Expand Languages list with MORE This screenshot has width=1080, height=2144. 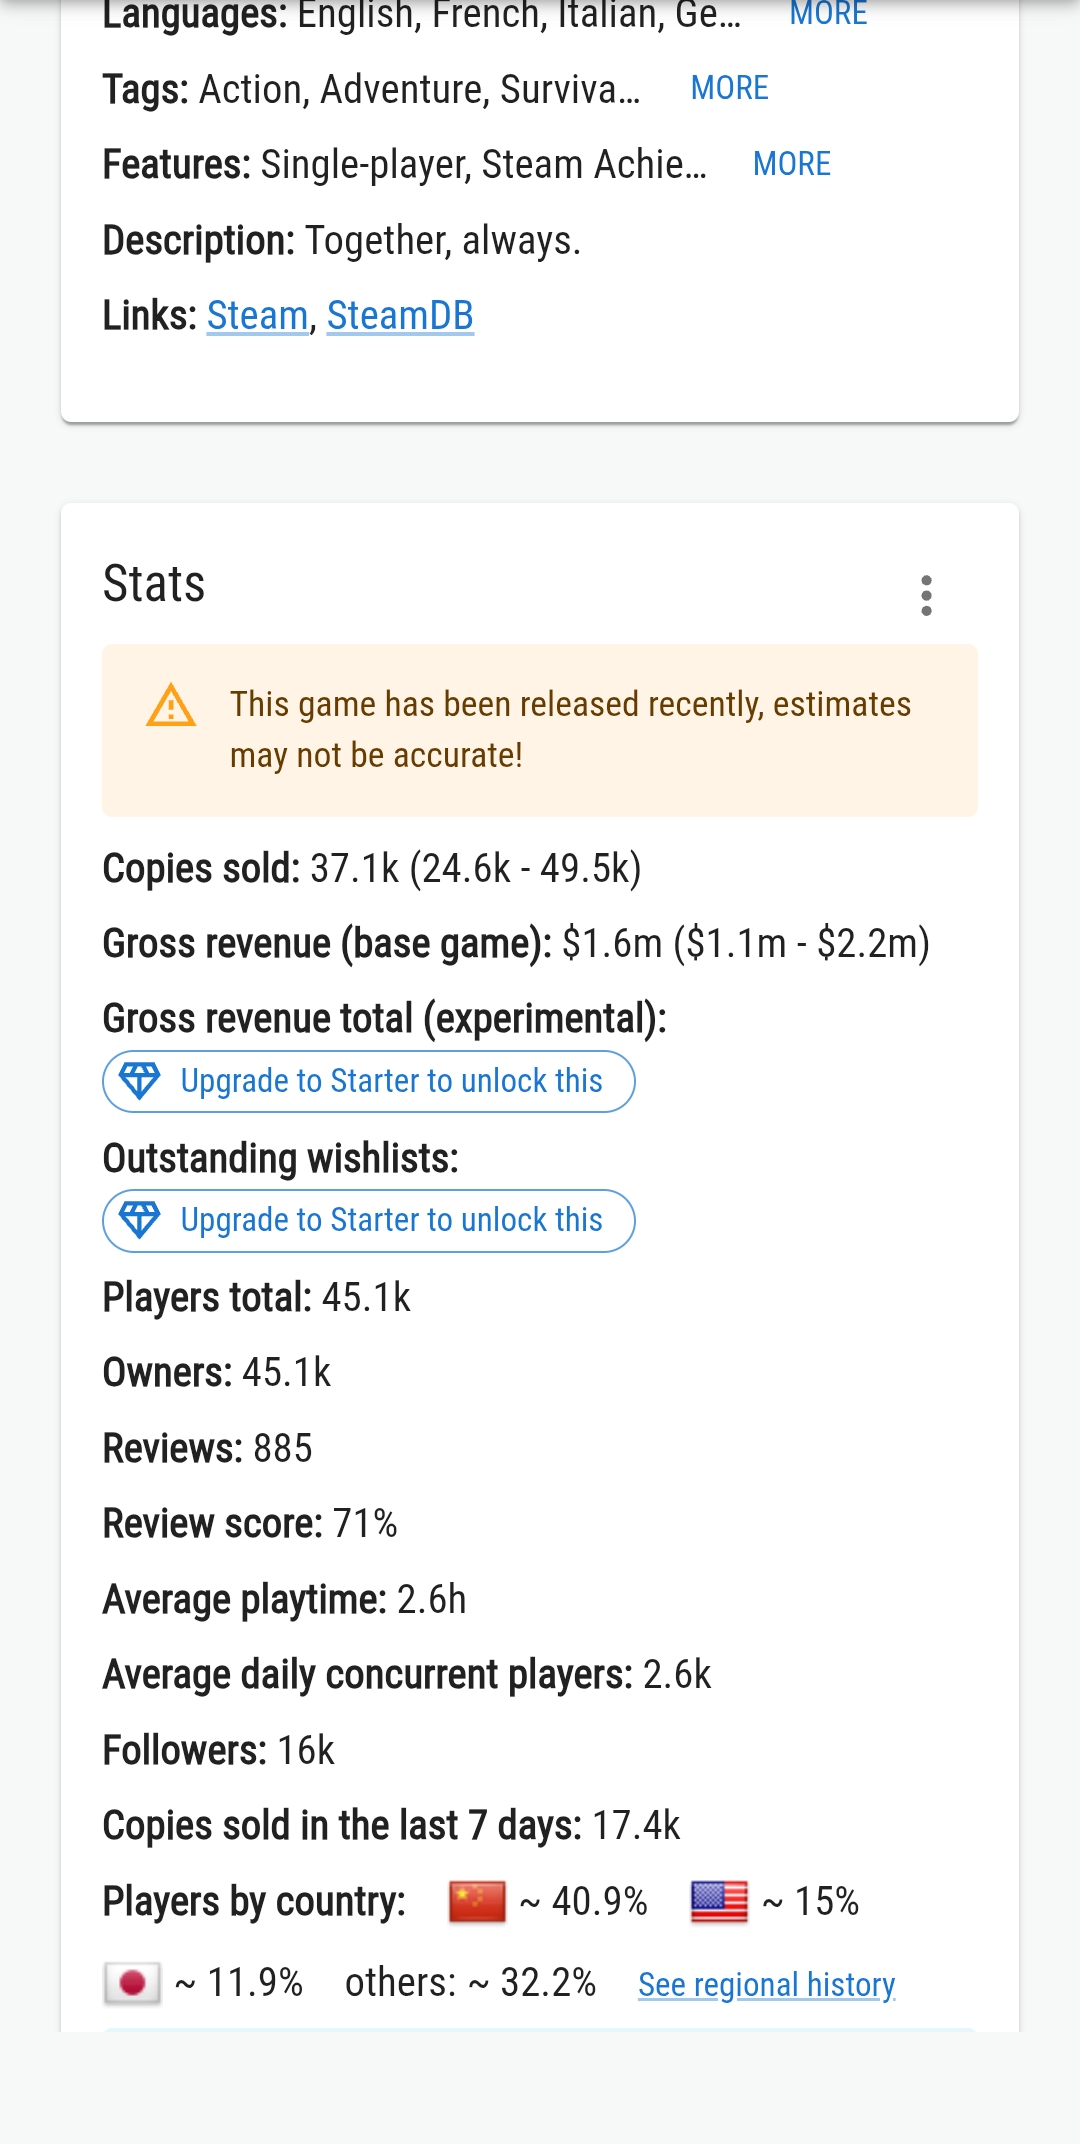coord(828,14)
